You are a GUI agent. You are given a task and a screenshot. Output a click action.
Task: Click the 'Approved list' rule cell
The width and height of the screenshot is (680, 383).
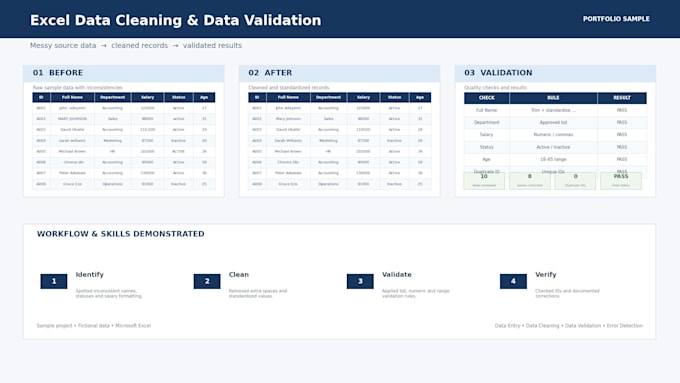click(553, 123)
